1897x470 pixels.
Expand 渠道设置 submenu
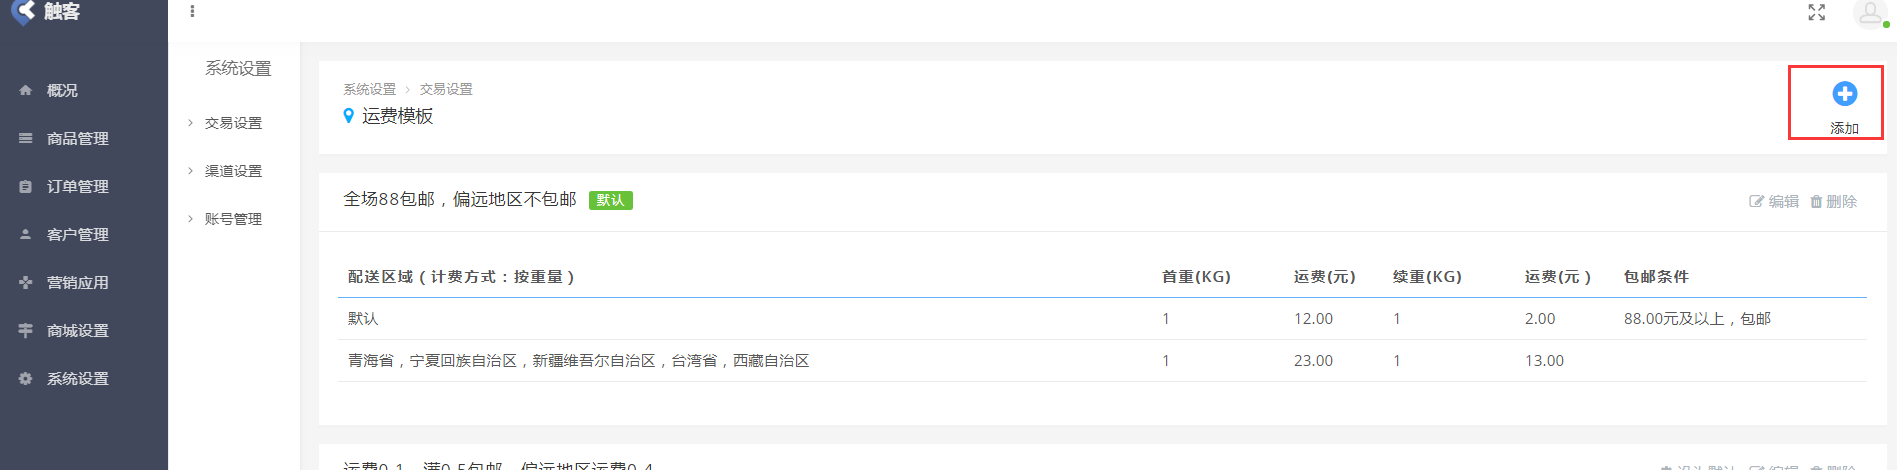coord(233,171)
